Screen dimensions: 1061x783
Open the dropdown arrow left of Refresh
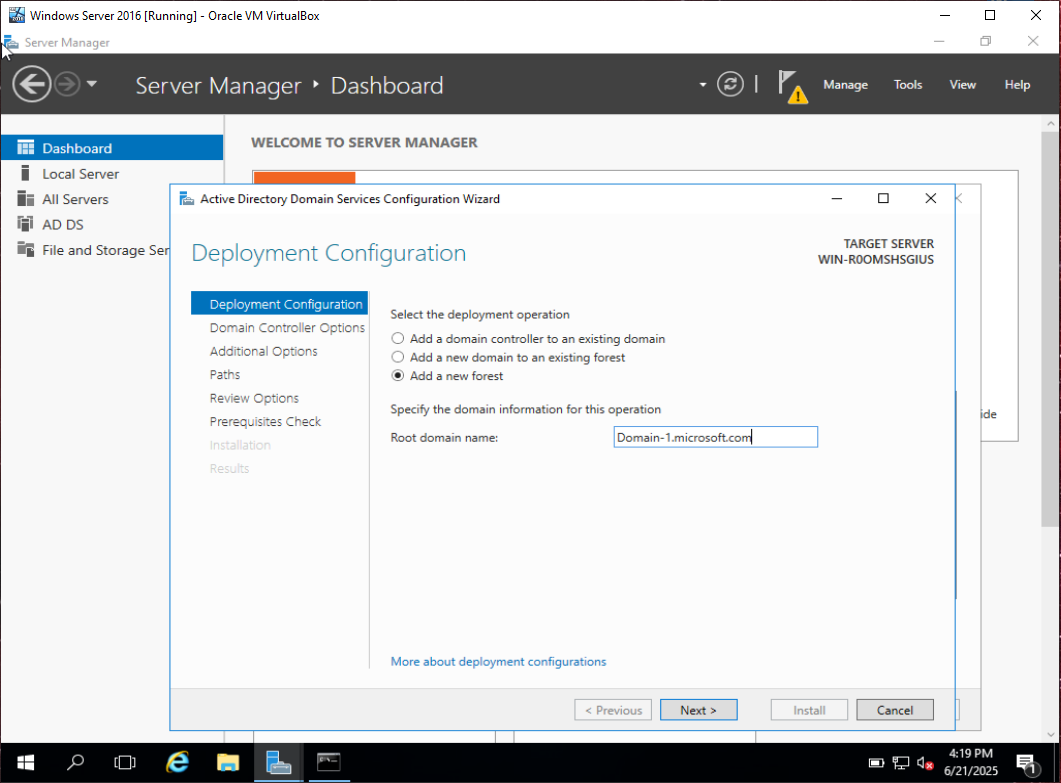coord(703,85)
